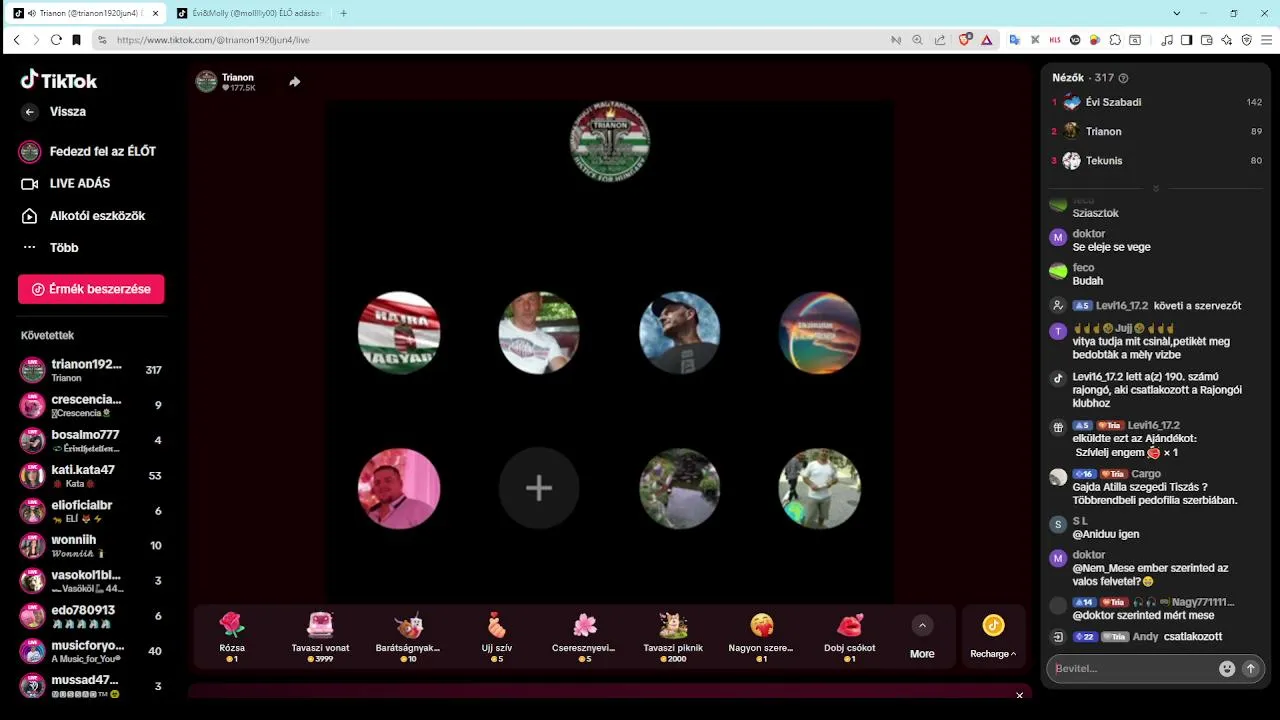Image resolution: width=1280 pixels, height=720 pixels.
Task: Bookmark the page in the browser toolbar
Action: (76, 40)
